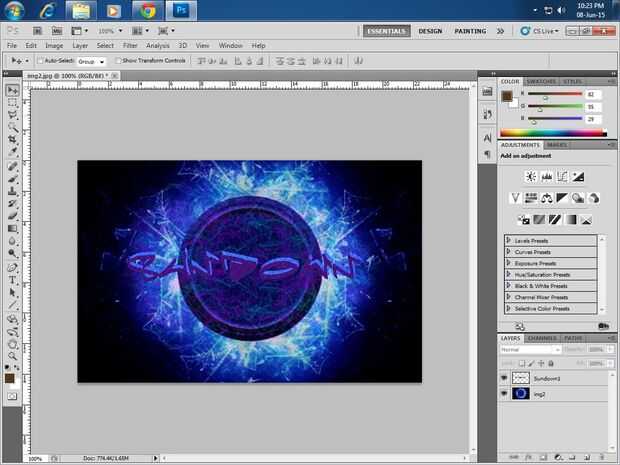
Task: Select the Magic Wand tool
Action: (x=13, y=127)
